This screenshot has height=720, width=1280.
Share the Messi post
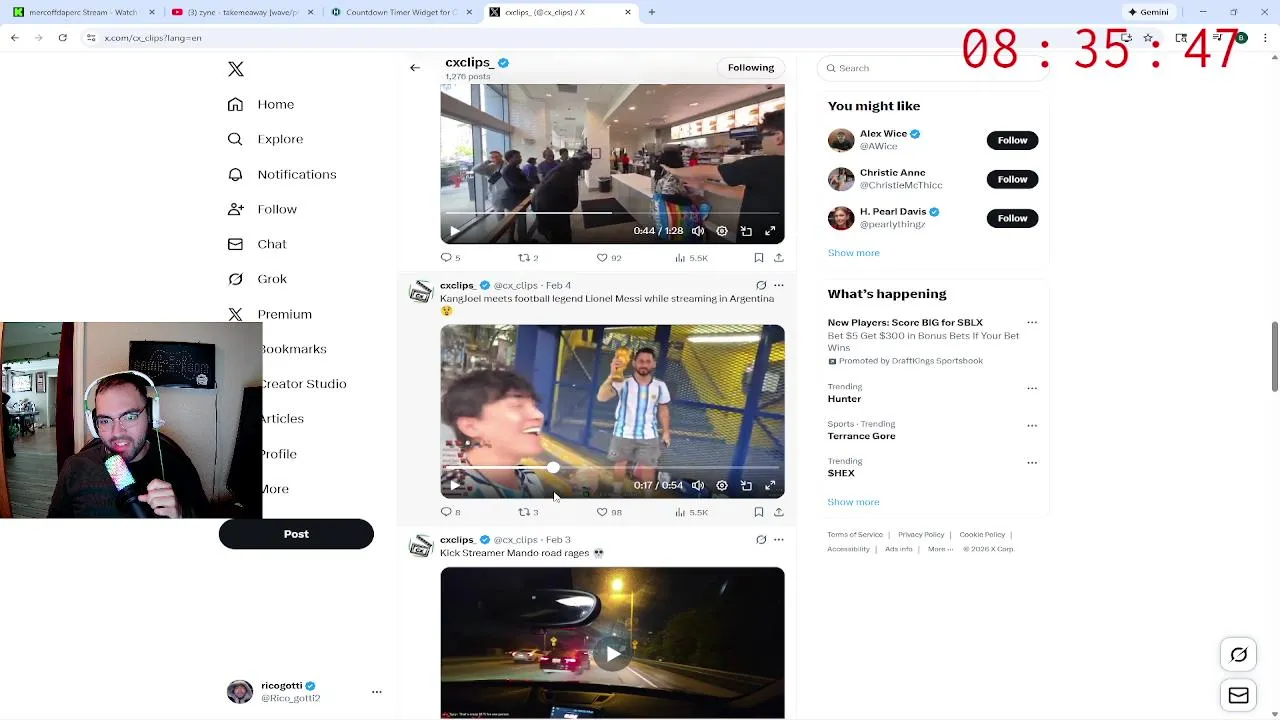(x=779, y=512)
